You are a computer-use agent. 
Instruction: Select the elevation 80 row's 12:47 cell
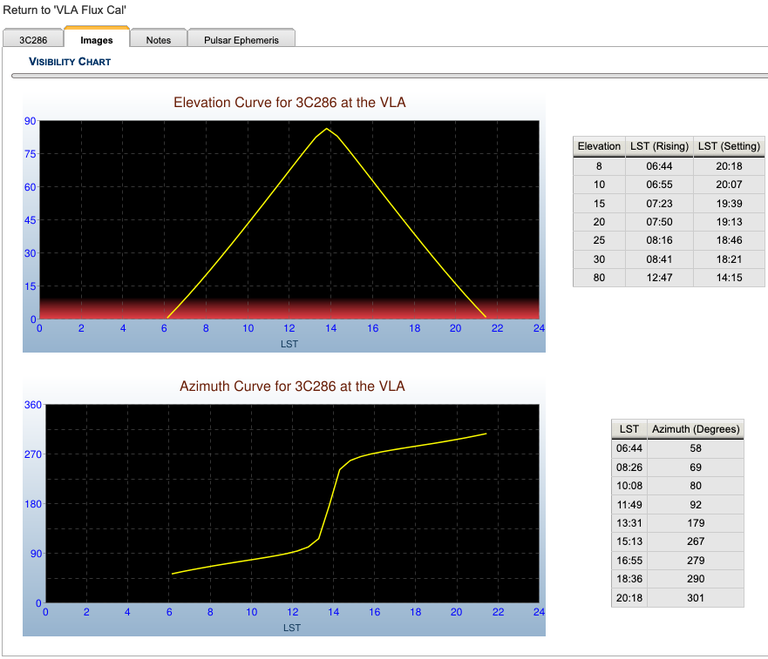tap(659, 278)
